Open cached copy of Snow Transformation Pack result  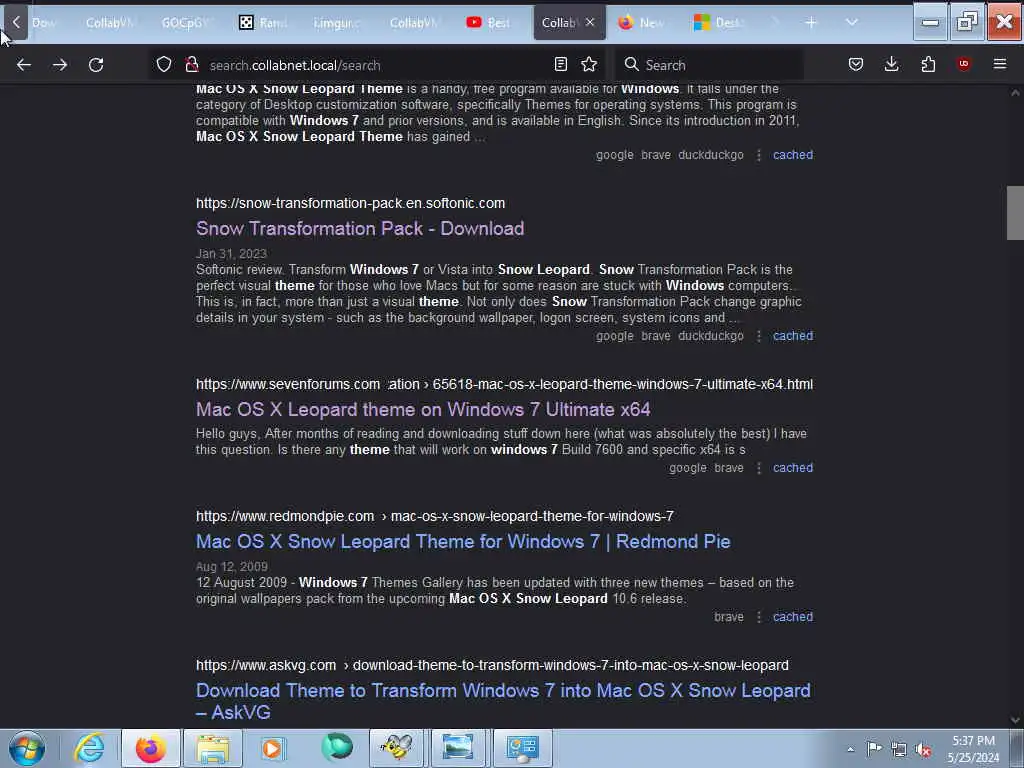[x=793, y=336]
